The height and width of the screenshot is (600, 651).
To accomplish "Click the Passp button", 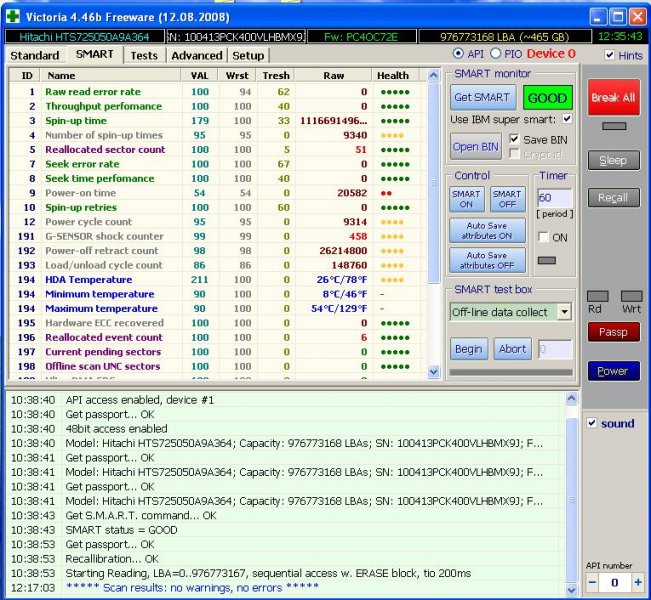I will tap(613, 331).
